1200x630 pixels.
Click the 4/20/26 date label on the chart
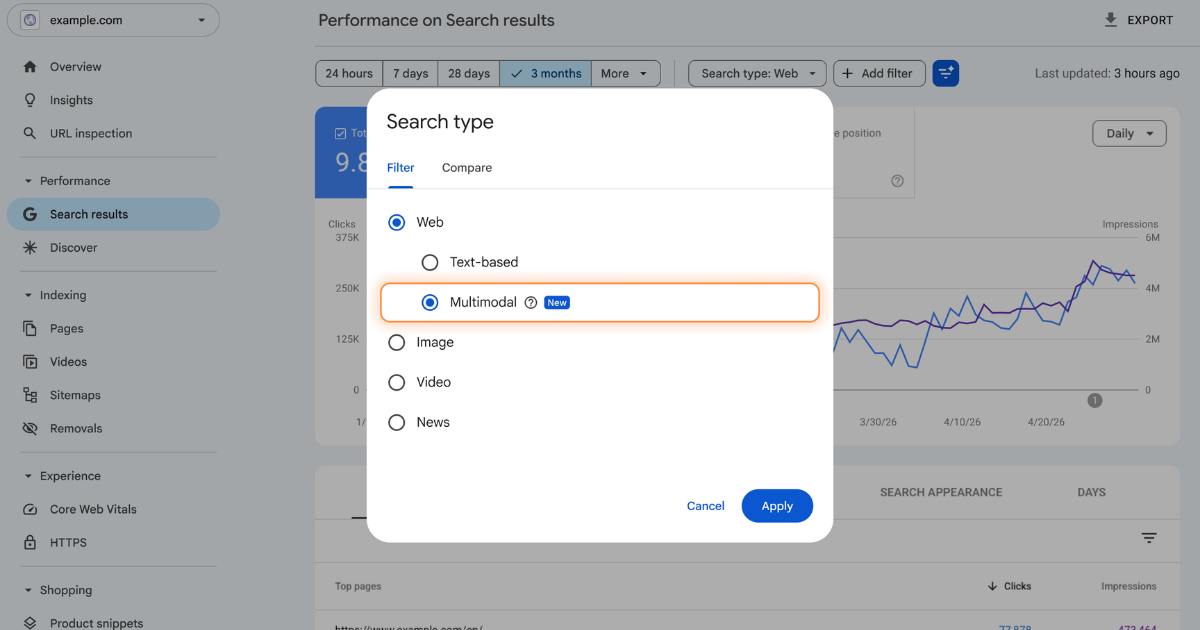(1046, 422)
